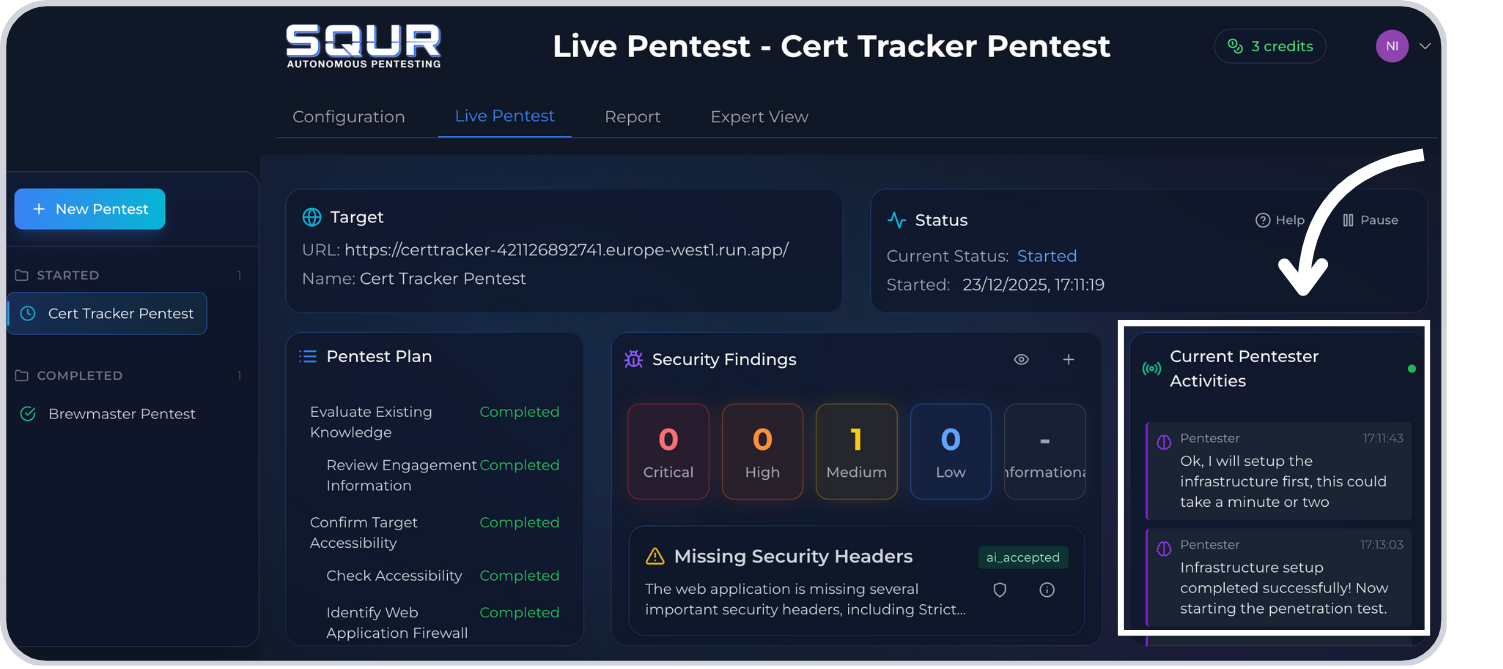Click the green live status dot
Screen dimensions: 1503x669
[1412, 368]
